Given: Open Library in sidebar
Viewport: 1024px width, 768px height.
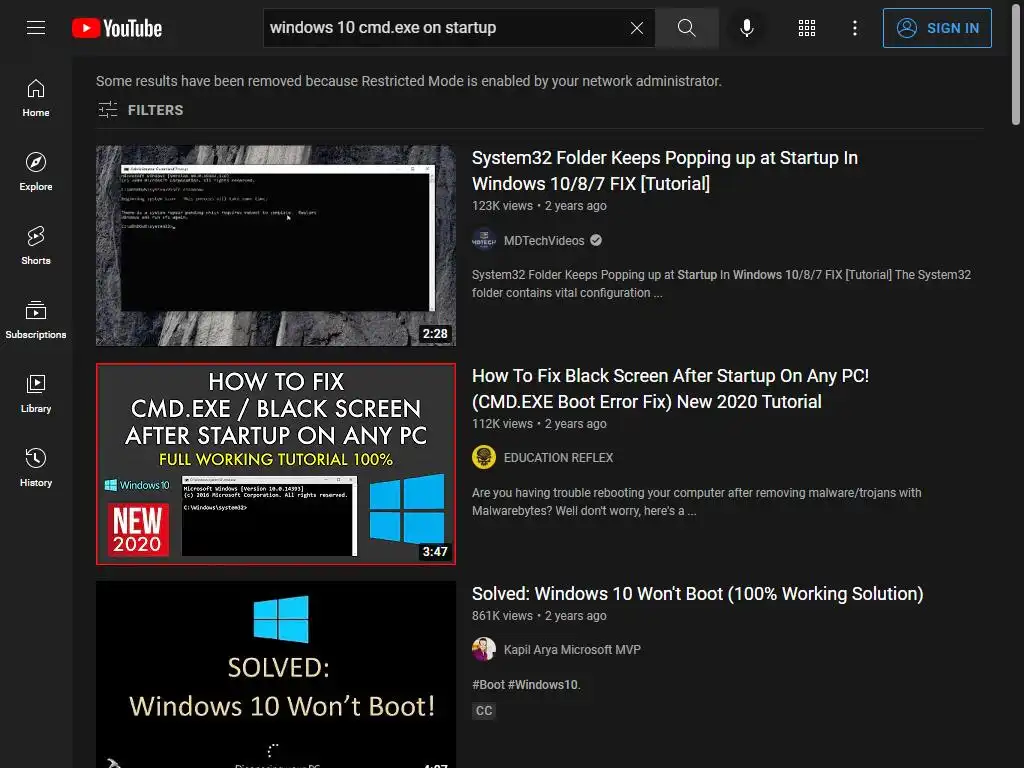Looking at the screenshot, I should (x=36, y=394).
